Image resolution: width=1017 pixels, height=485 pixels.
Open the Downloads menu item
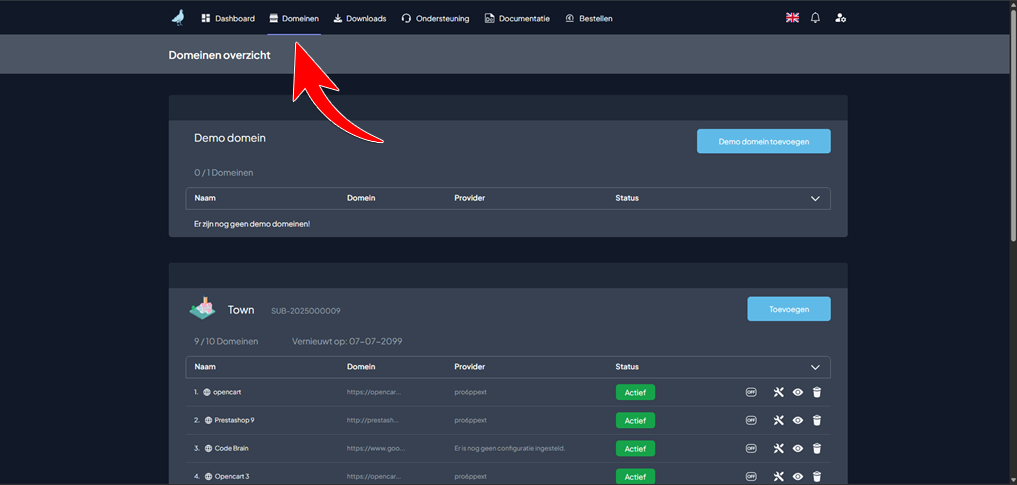pyautogui.click(x=360, y=18)
